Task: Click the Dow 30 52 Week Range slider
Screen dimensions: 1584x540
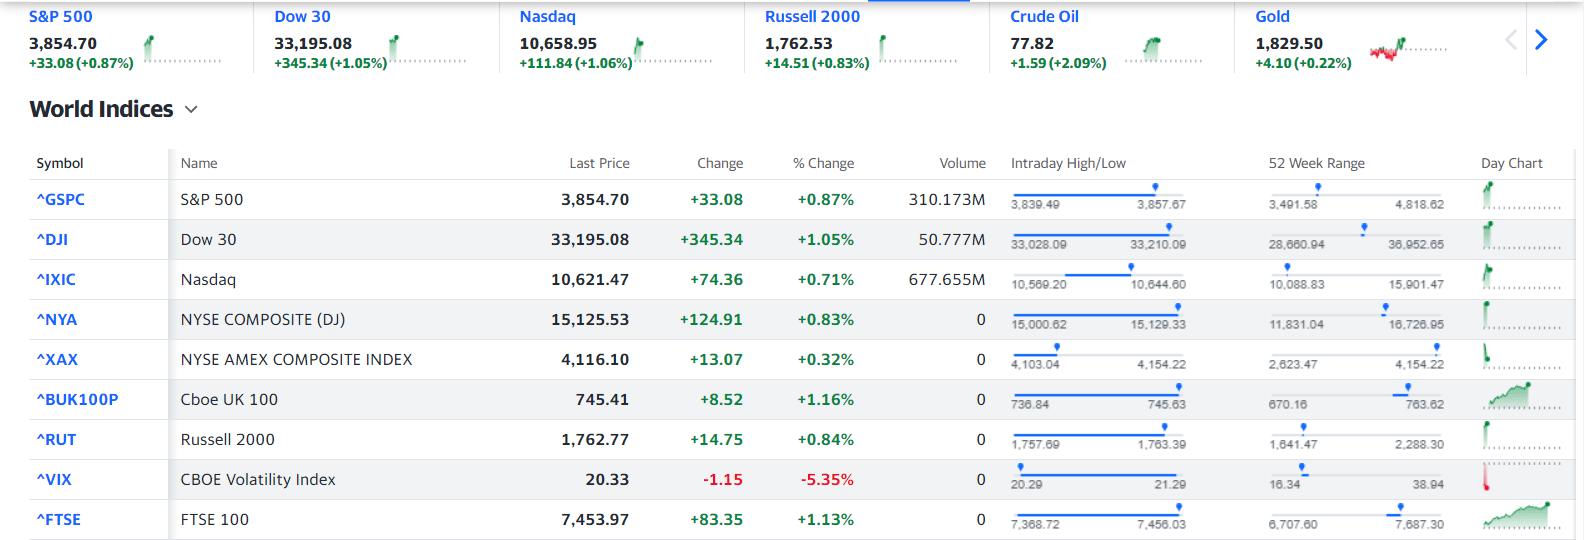Action: (x=1356, y=236)
